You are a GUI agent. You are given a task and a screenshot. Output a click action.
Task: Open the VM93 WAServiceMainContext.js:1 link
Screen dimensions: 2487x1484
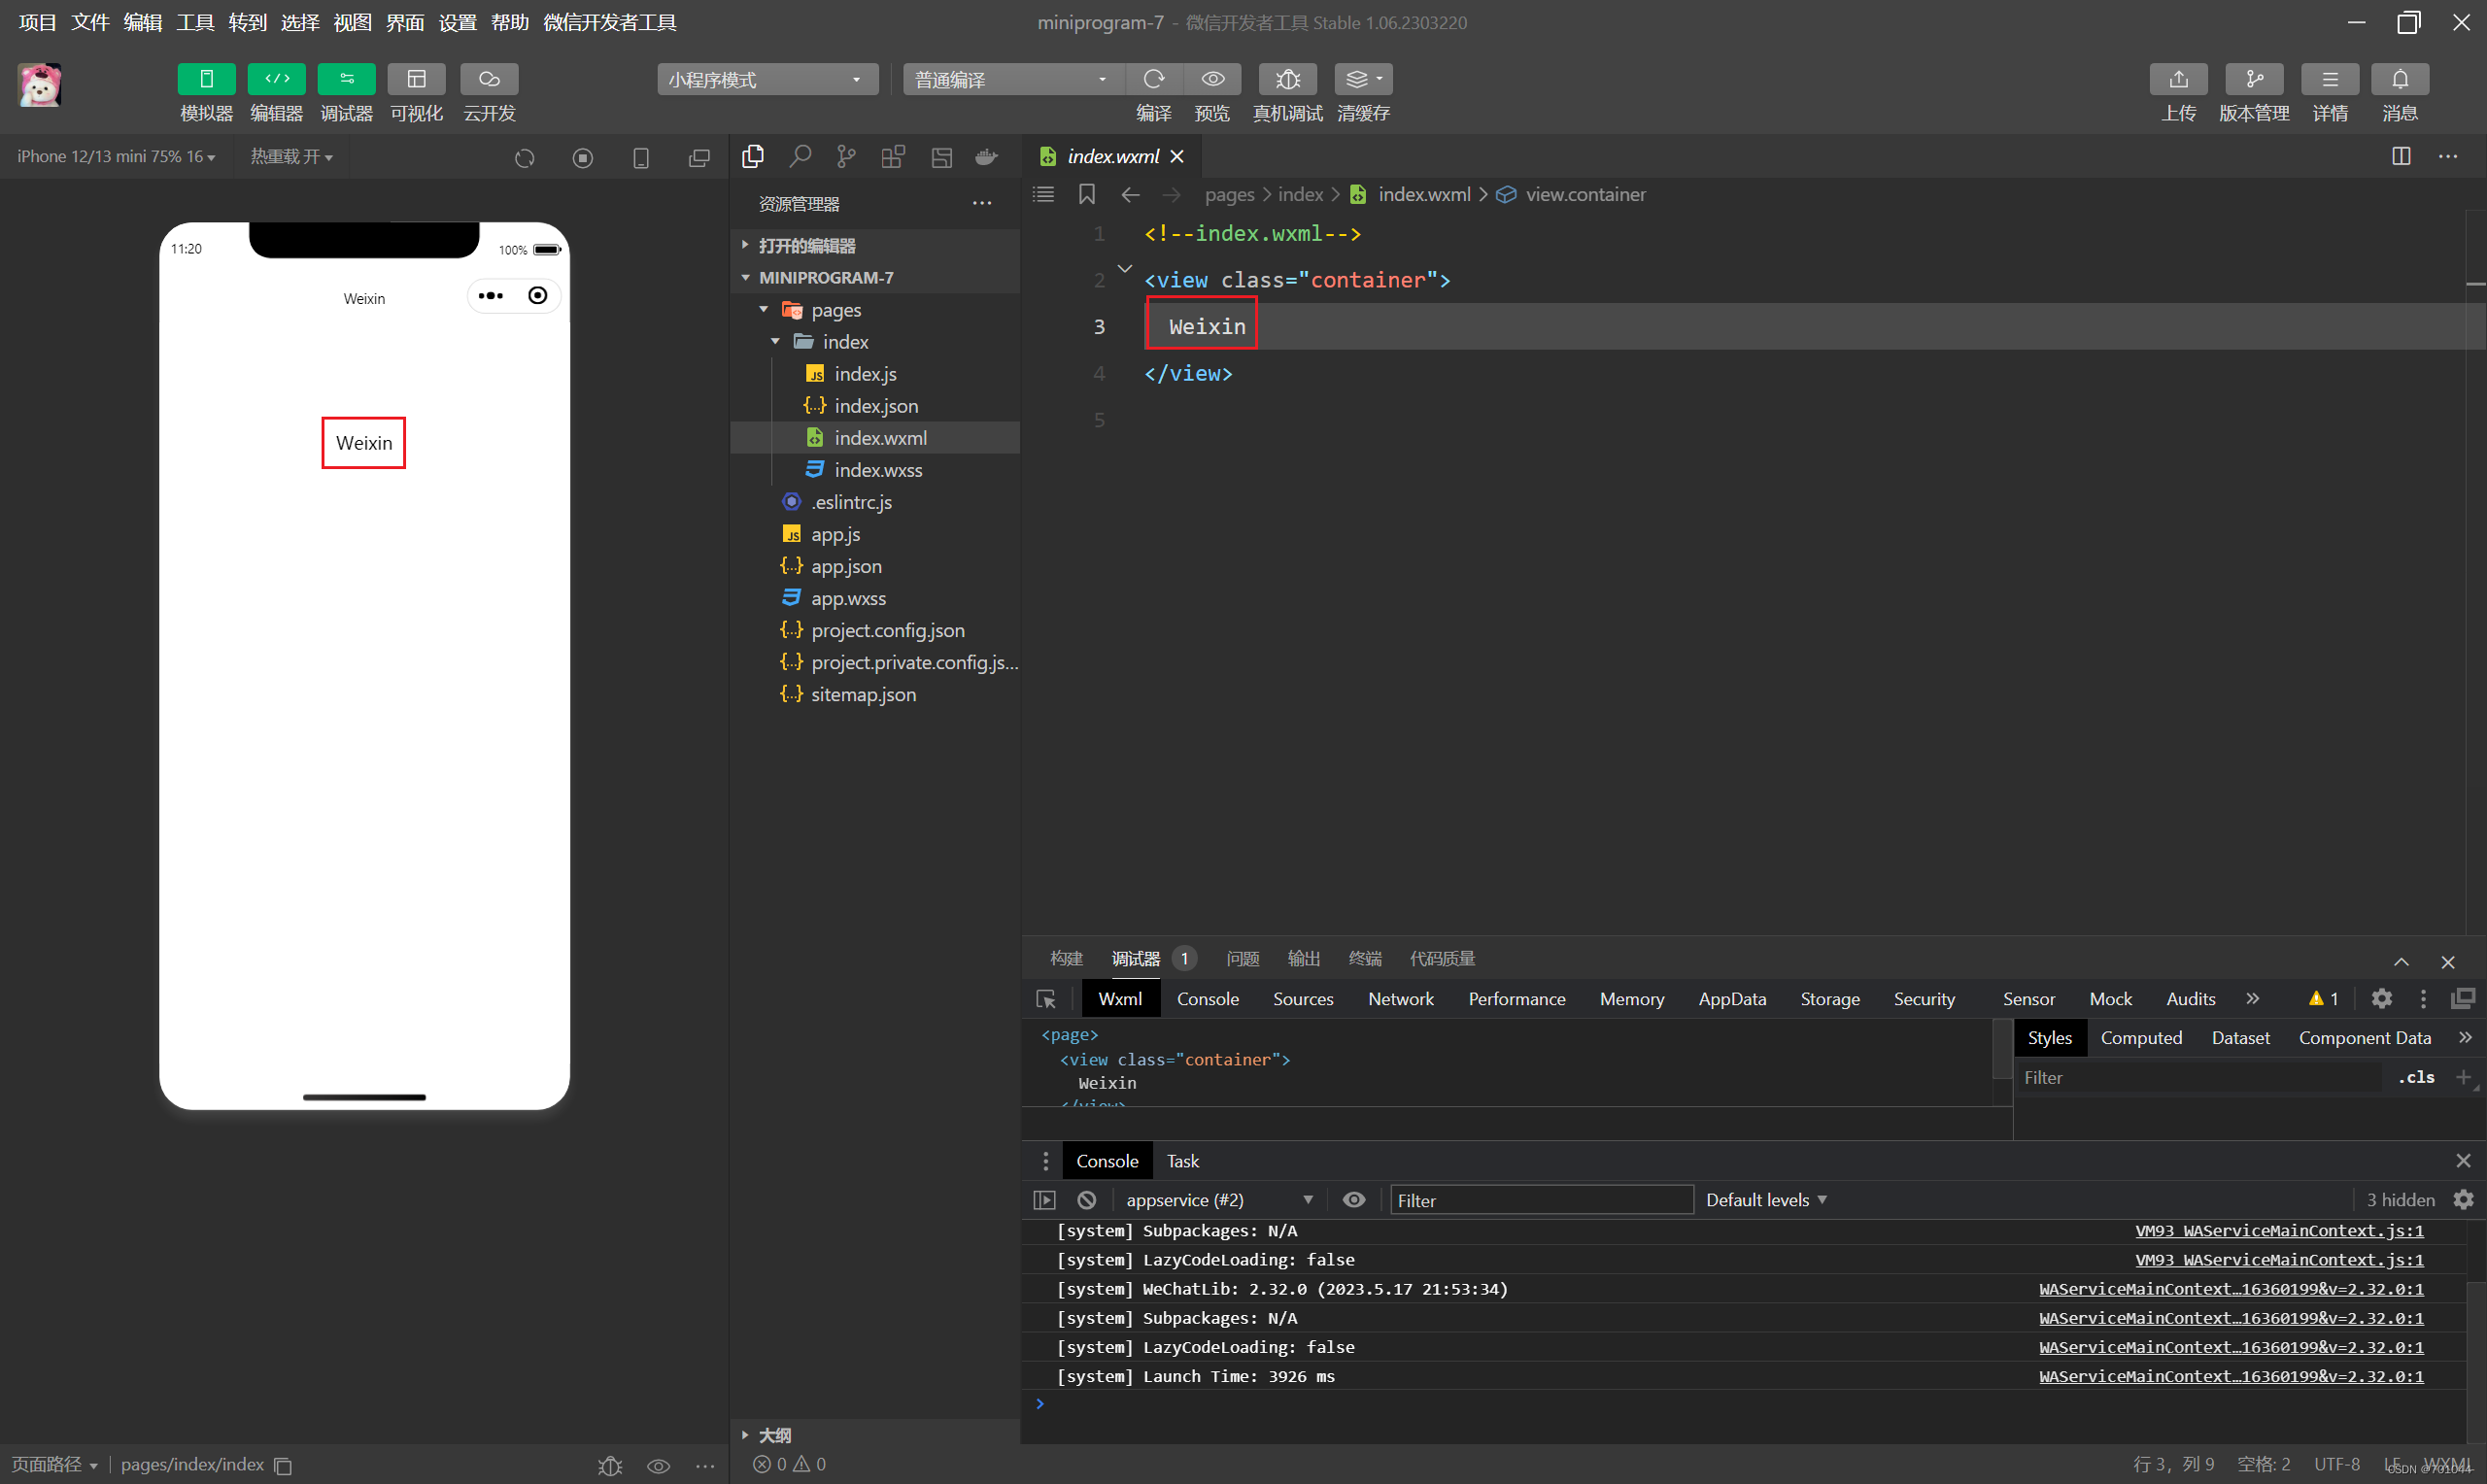pyautogui.click(x=2278, y=1230)
